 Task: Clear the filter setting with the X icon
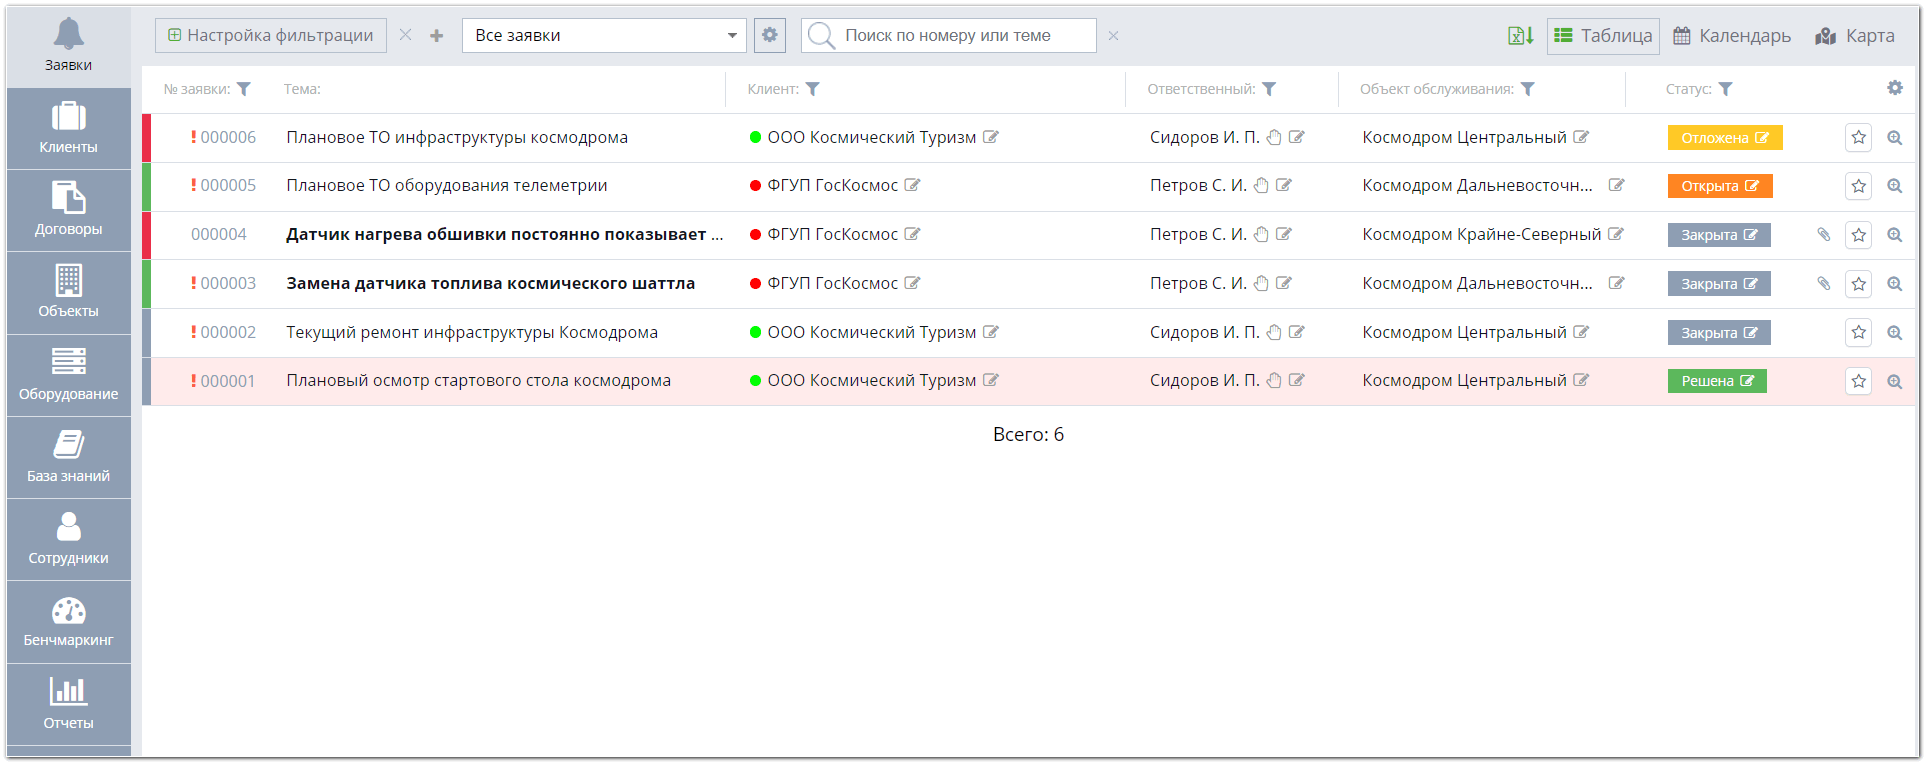405,35
